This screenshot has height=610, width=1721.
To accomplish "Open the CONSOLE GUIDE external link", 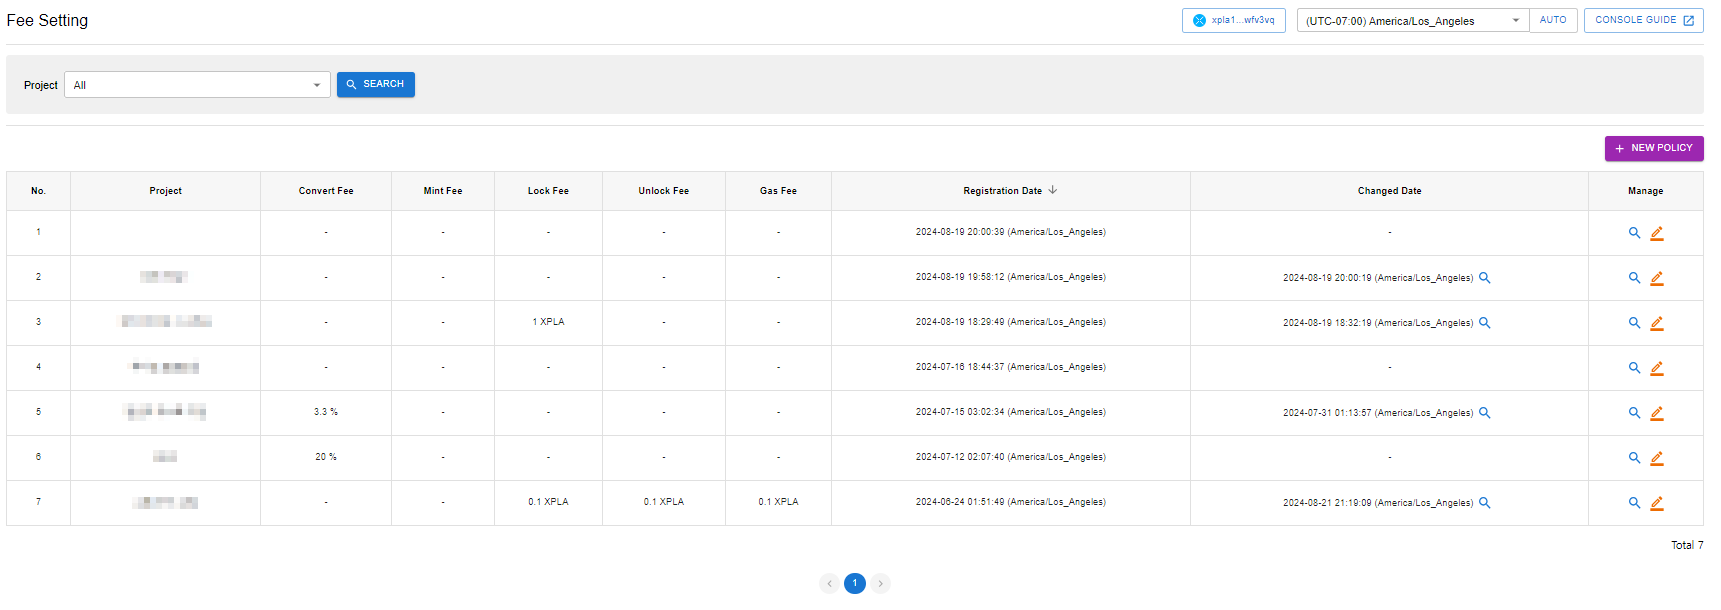I will pos(1643,20).
